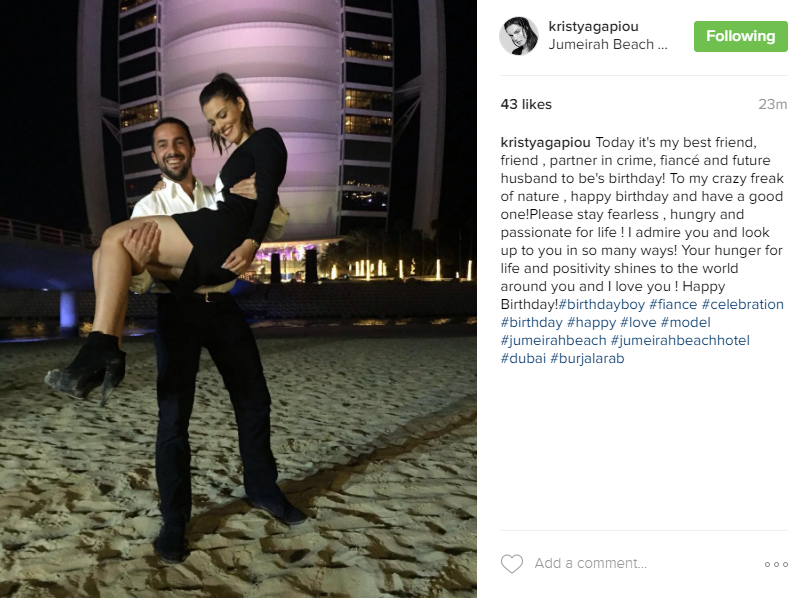Toggle the green Following button
The width and height of the screenshot is (809, 598).
click(x=740, y=36)
